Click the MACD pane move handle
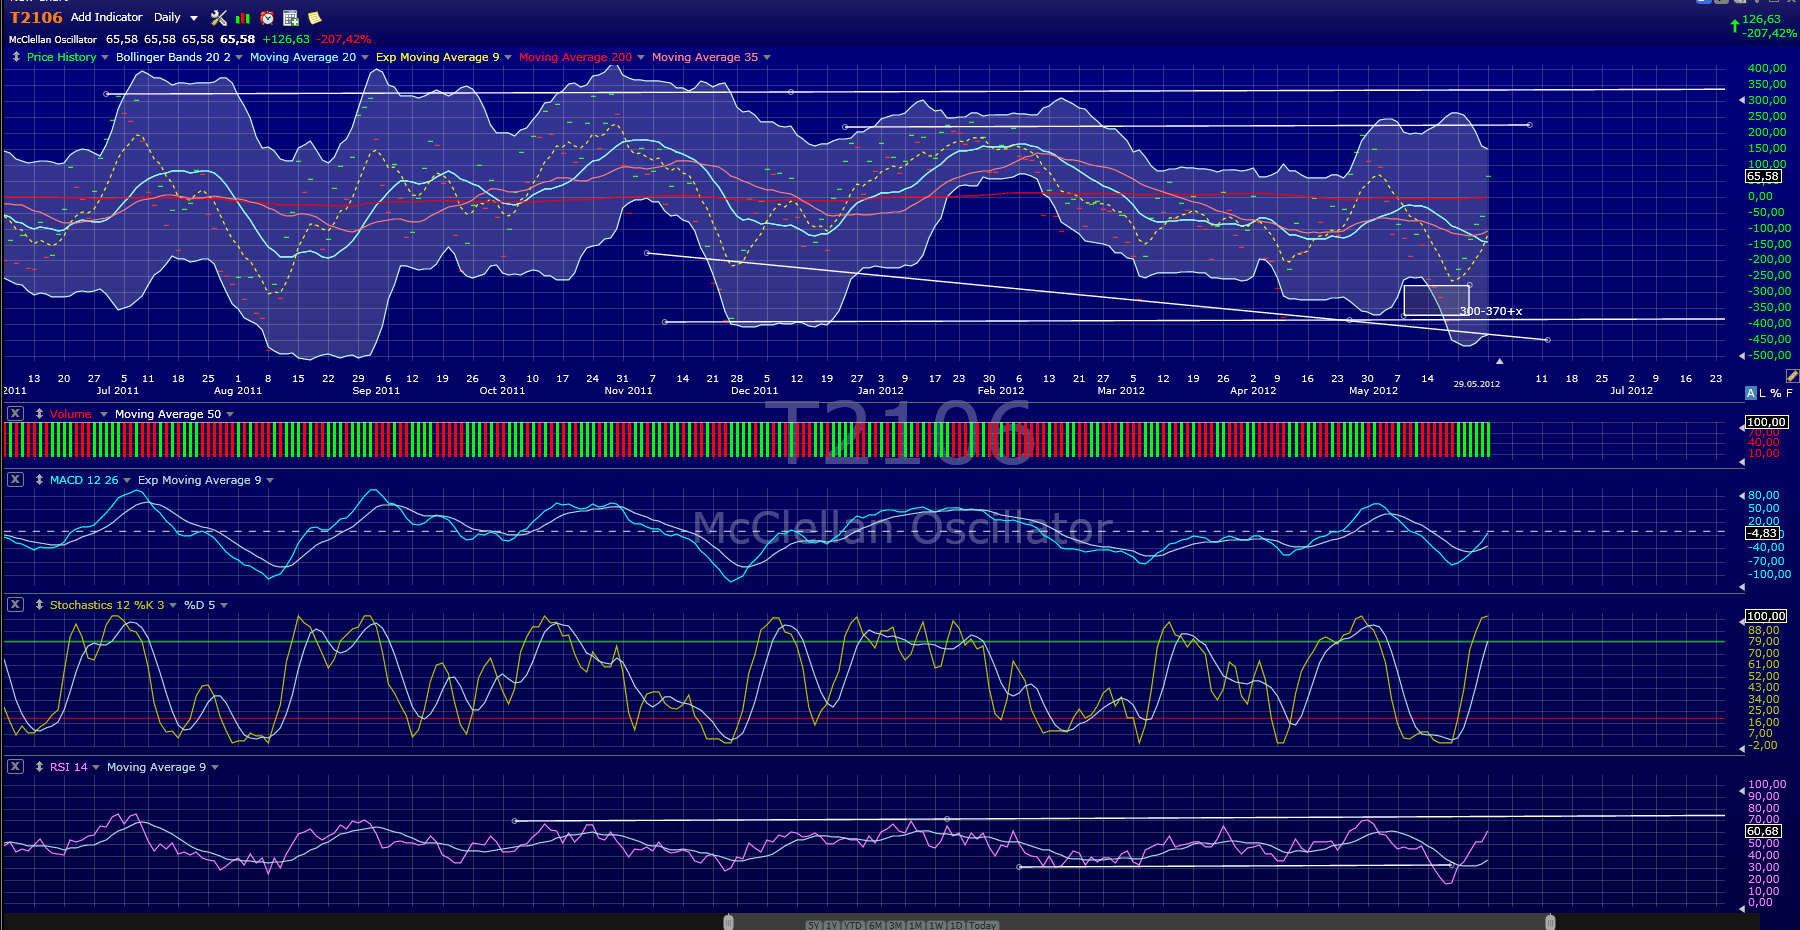 [39, 480]
